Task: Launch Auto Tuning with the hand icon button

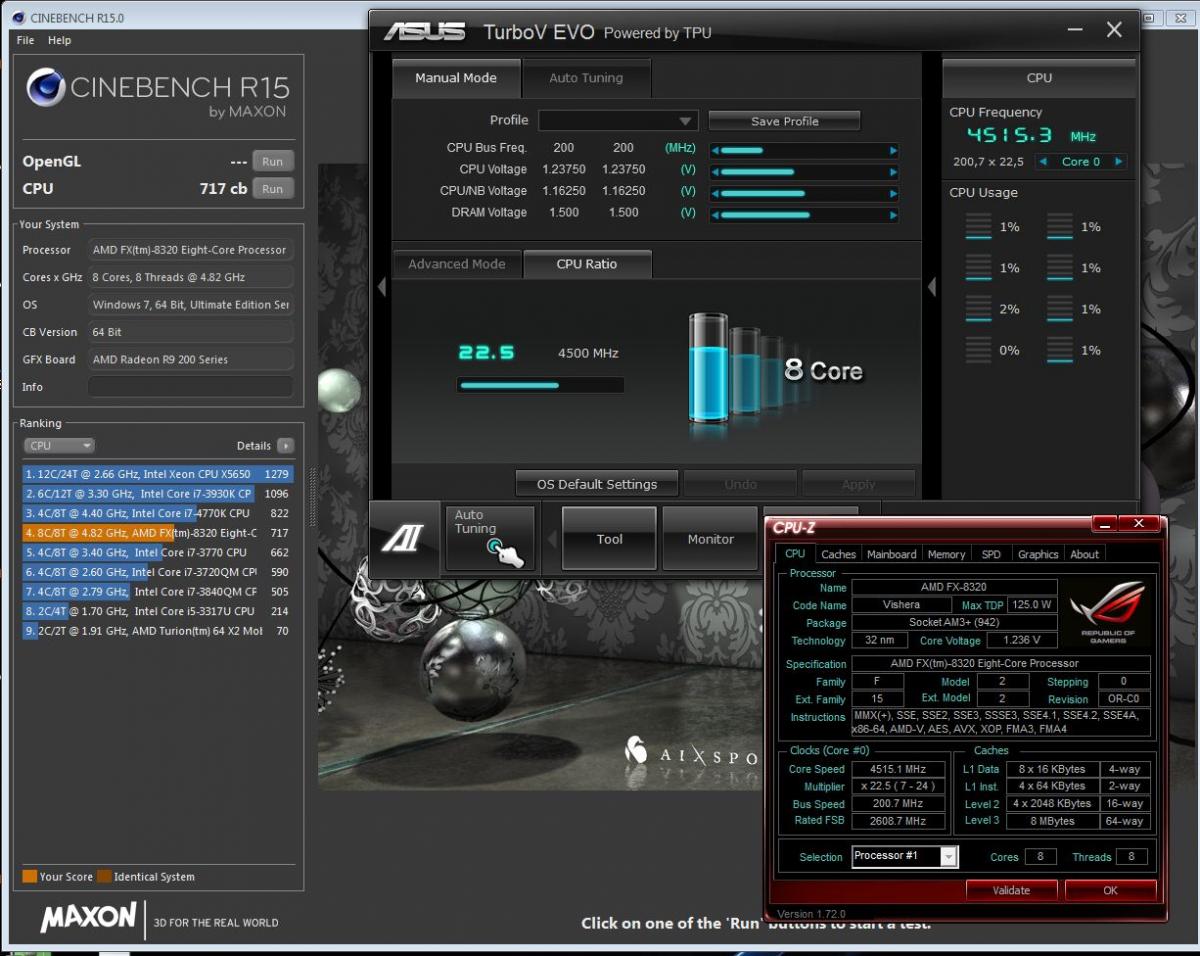Action: (x=490, y=538)
